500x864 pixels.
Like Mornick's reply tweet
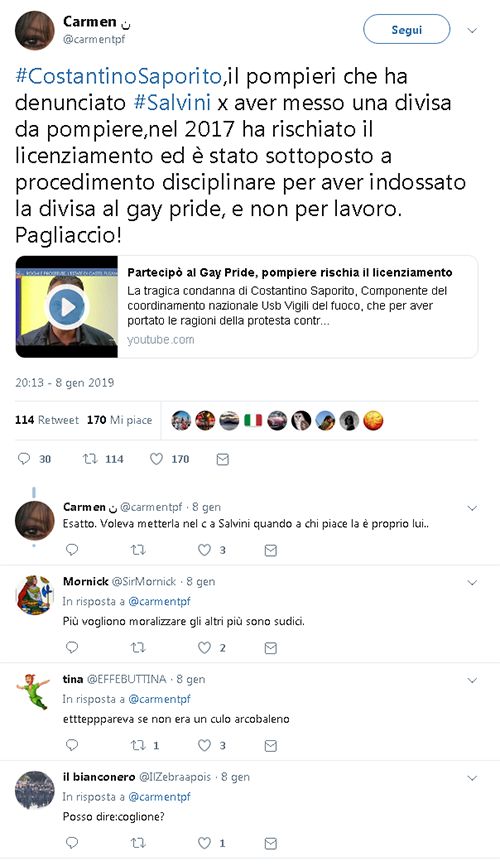tap(205, 647)
